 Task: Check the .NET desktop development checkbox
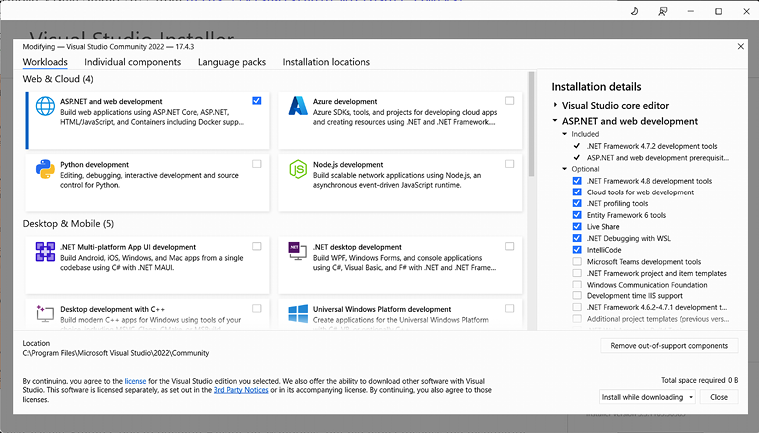click(509, 246)
